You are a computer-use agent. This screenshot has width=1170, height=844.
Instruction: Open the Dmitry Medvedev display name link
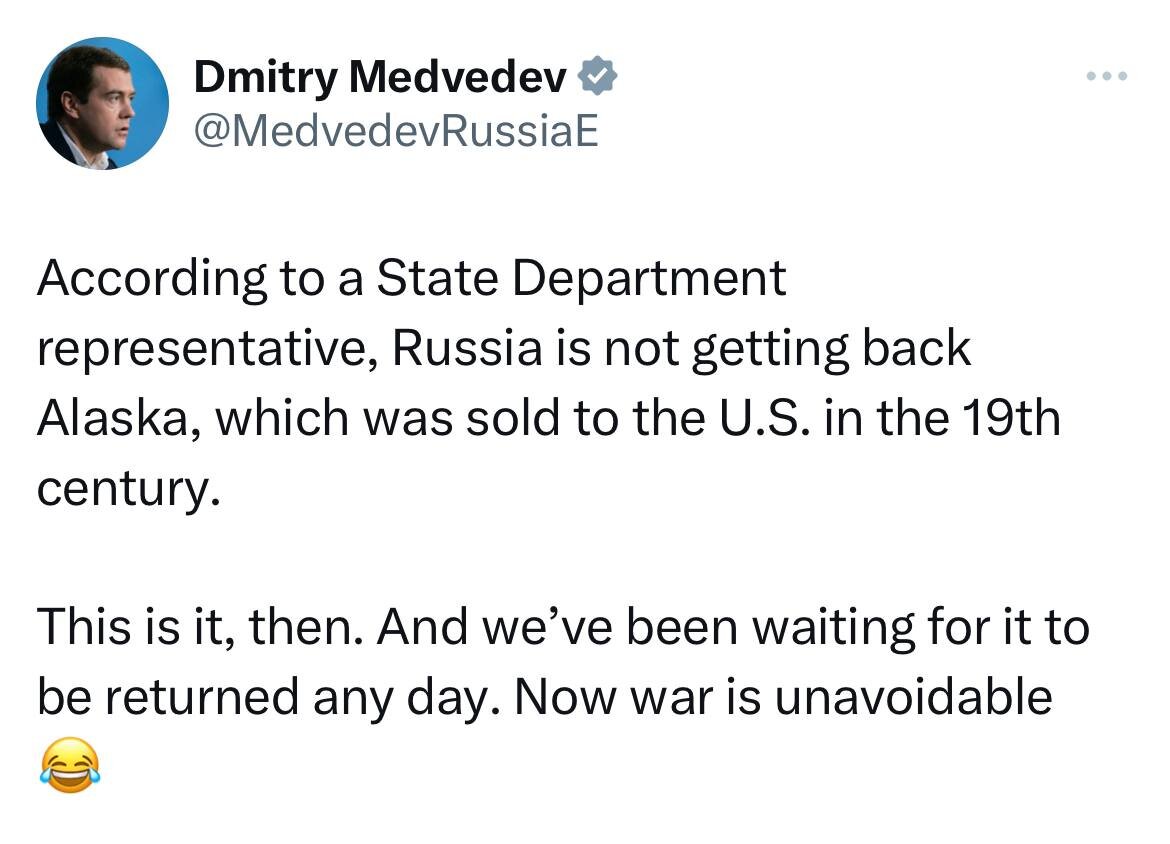click(x=380, y=76)
